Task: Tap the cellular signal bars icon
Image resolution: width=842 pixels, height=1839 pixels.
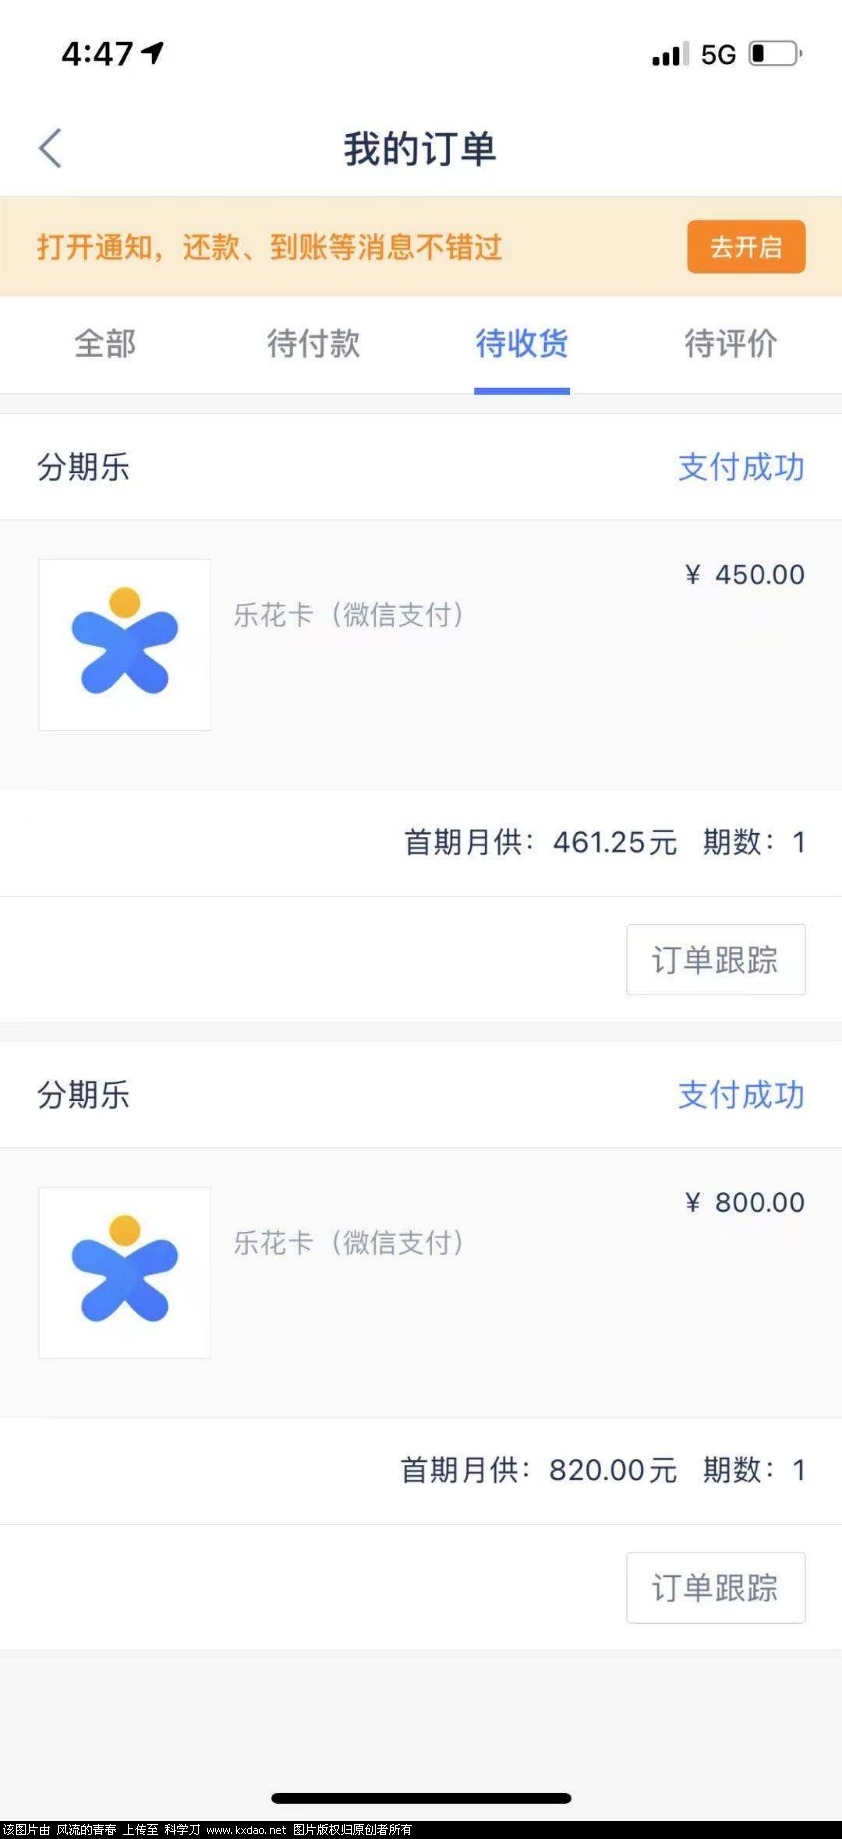Action: pos(670,54)
